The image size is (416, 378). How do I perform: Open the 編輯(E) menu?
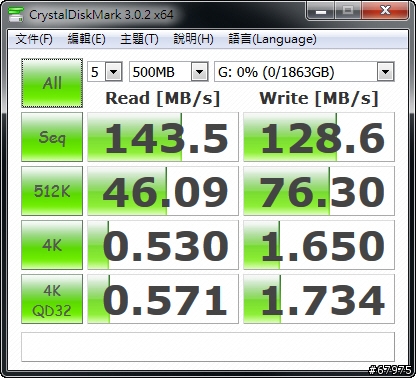tap(87, 39)
